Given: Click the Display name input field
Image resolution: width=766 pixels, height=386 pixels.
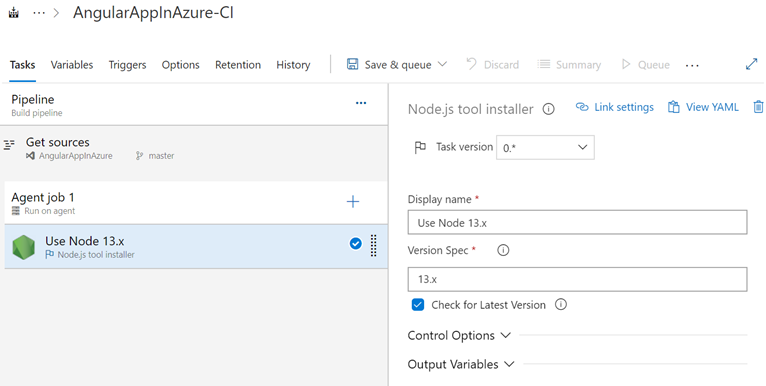Looking at the screenshot, I should pos(577,222).
